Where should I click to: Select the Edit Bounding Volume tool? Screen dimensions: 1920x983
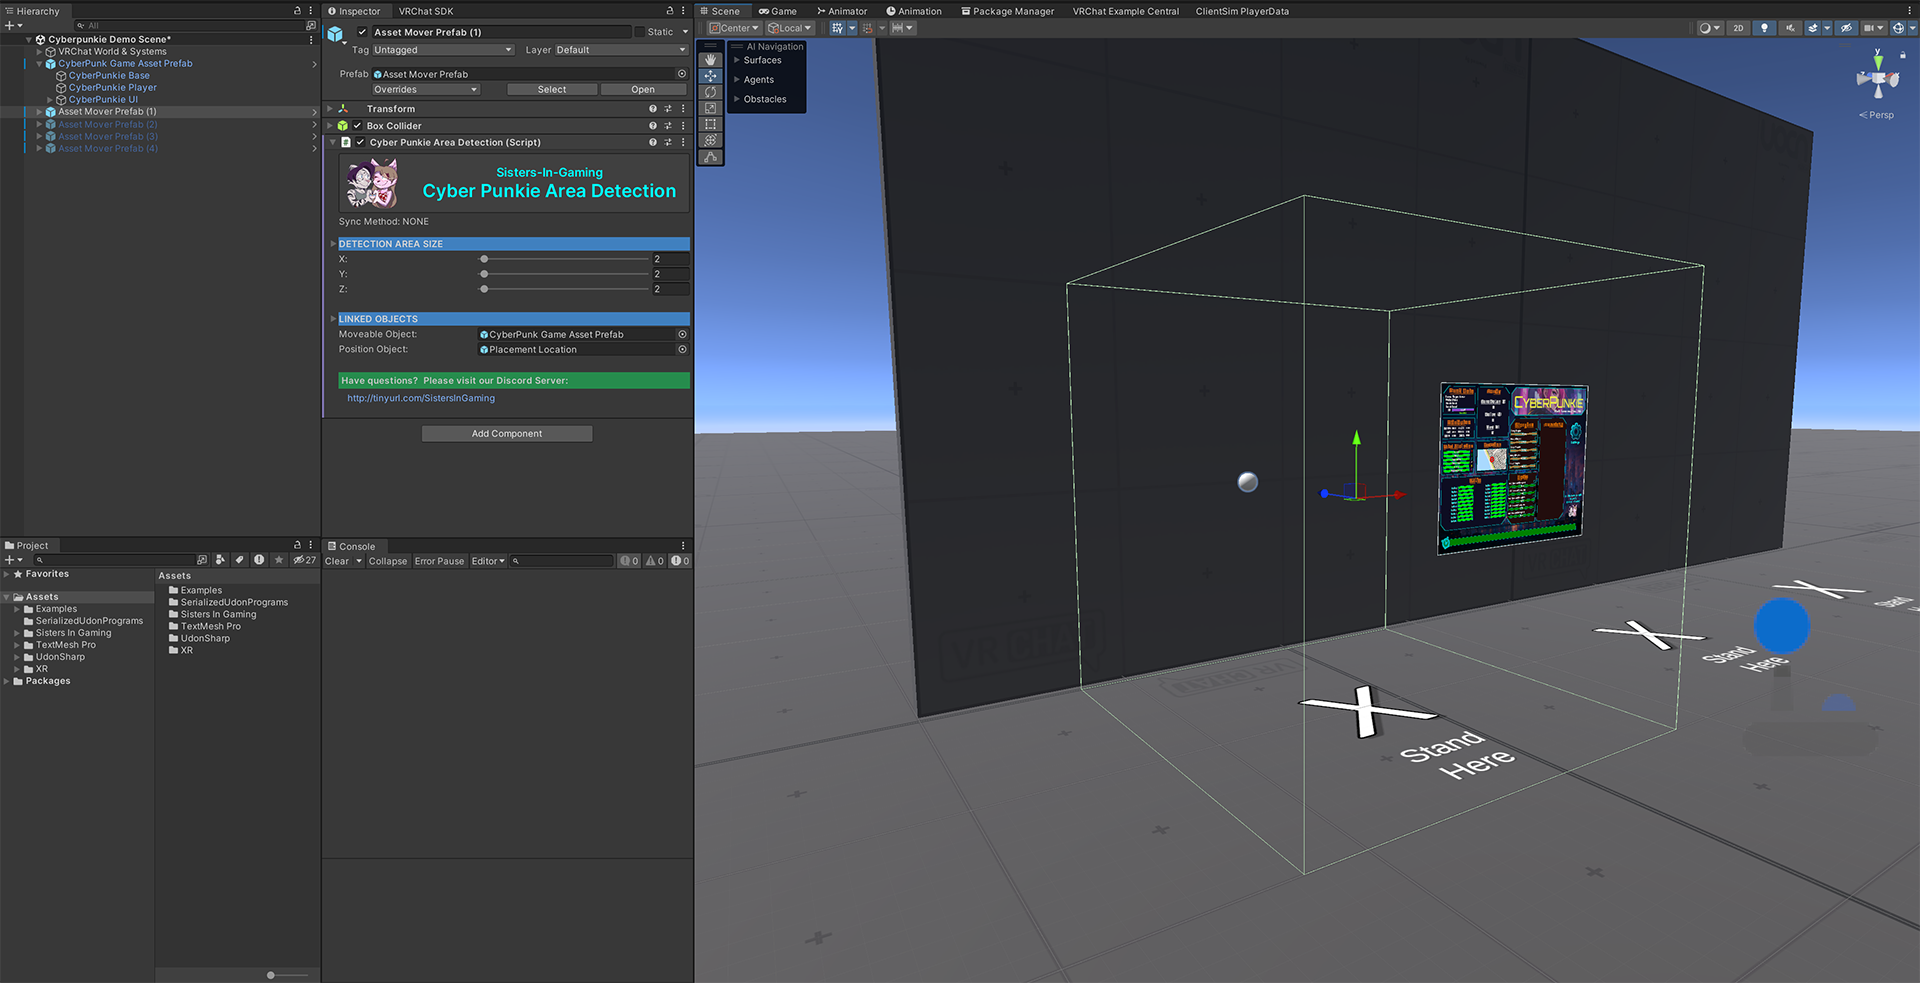[710, 157]
